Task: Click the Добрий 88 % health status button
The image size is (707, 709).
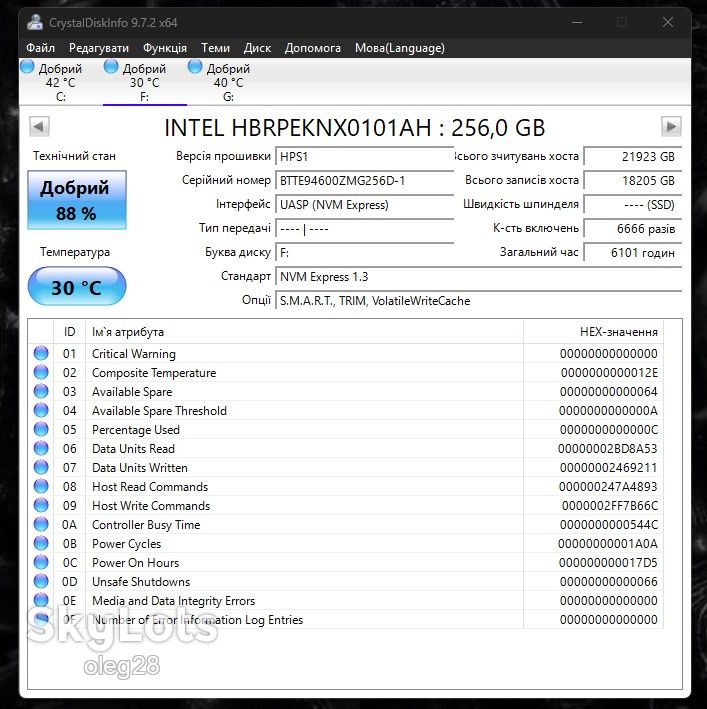Action: pyautogui.click(x=77, y=200)
